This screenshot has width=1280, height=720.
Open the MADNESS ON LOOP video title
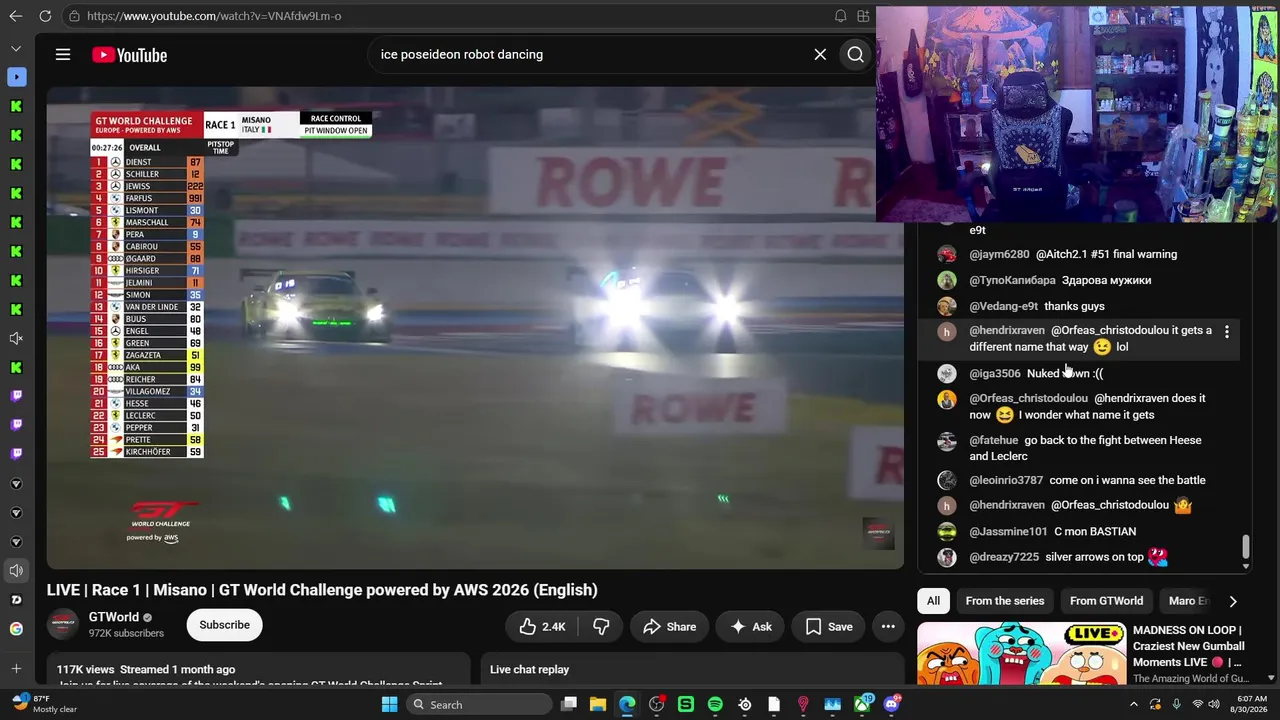[1188, 646]
